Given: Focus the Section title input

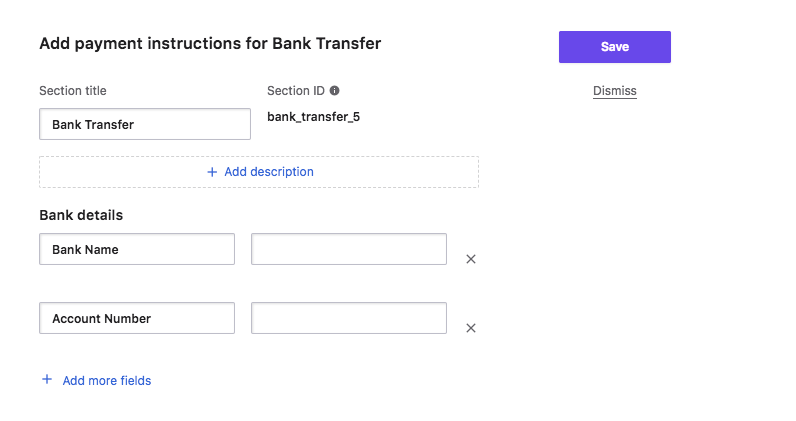Looking at the screenshot, I should pyautogui.click(x=145, y=124).
